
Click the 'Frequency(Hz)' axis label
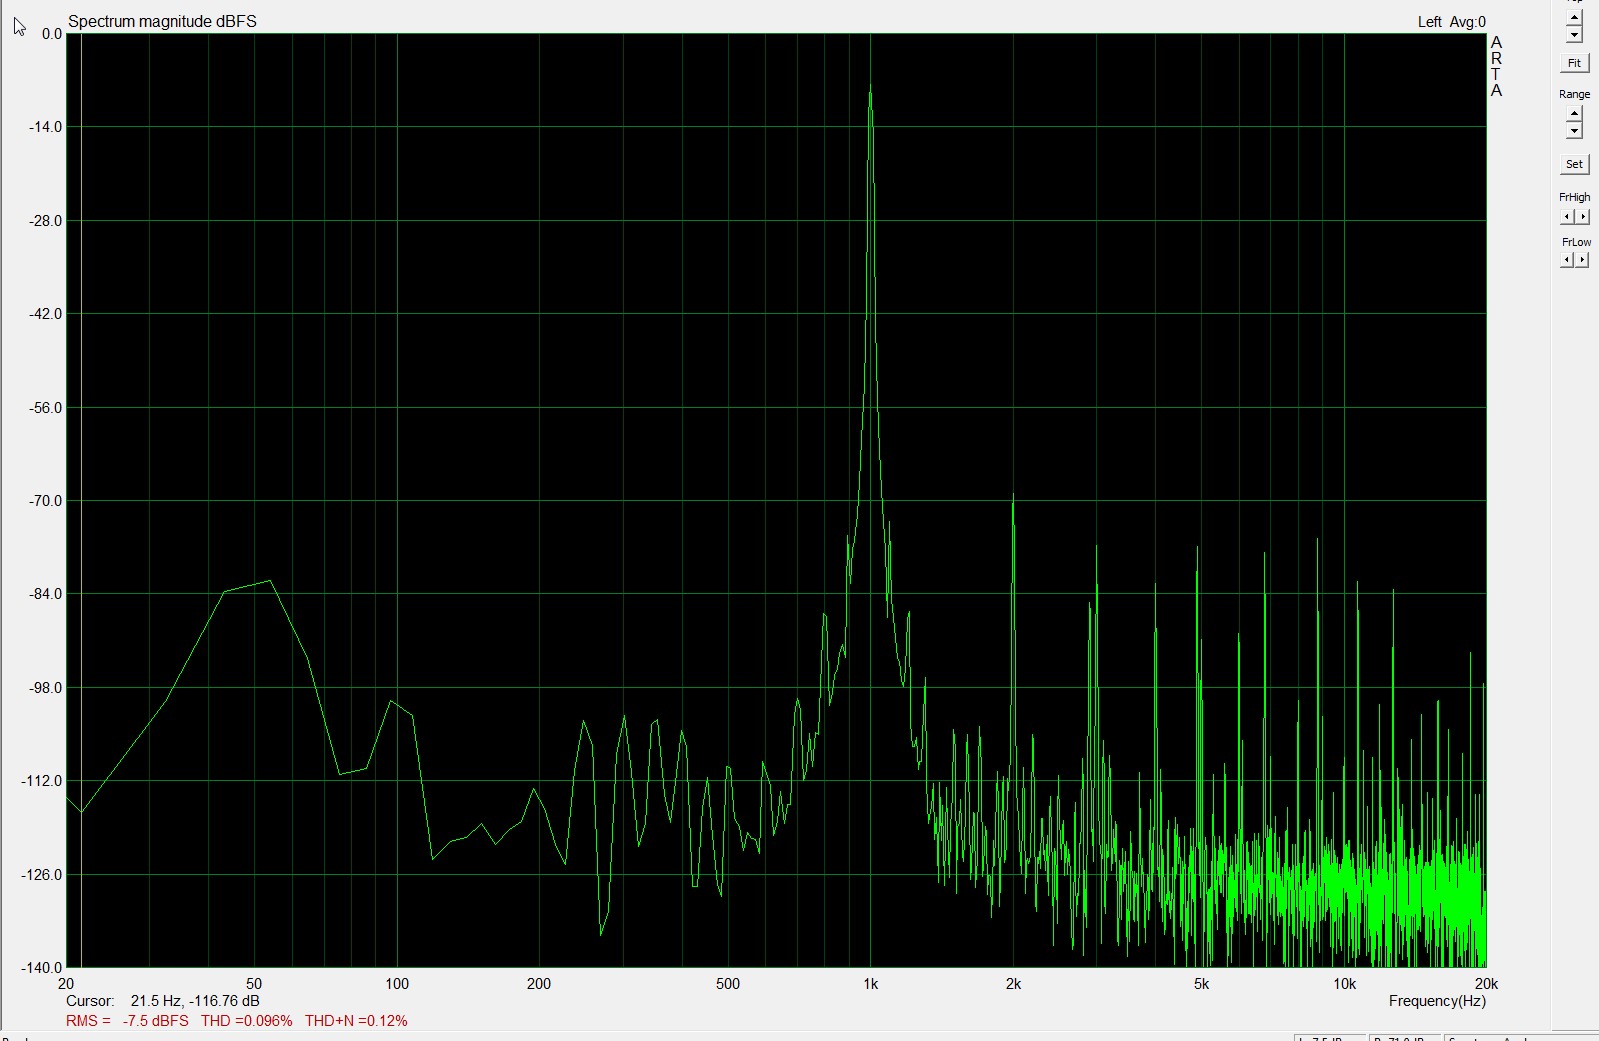[1437, 1001]
